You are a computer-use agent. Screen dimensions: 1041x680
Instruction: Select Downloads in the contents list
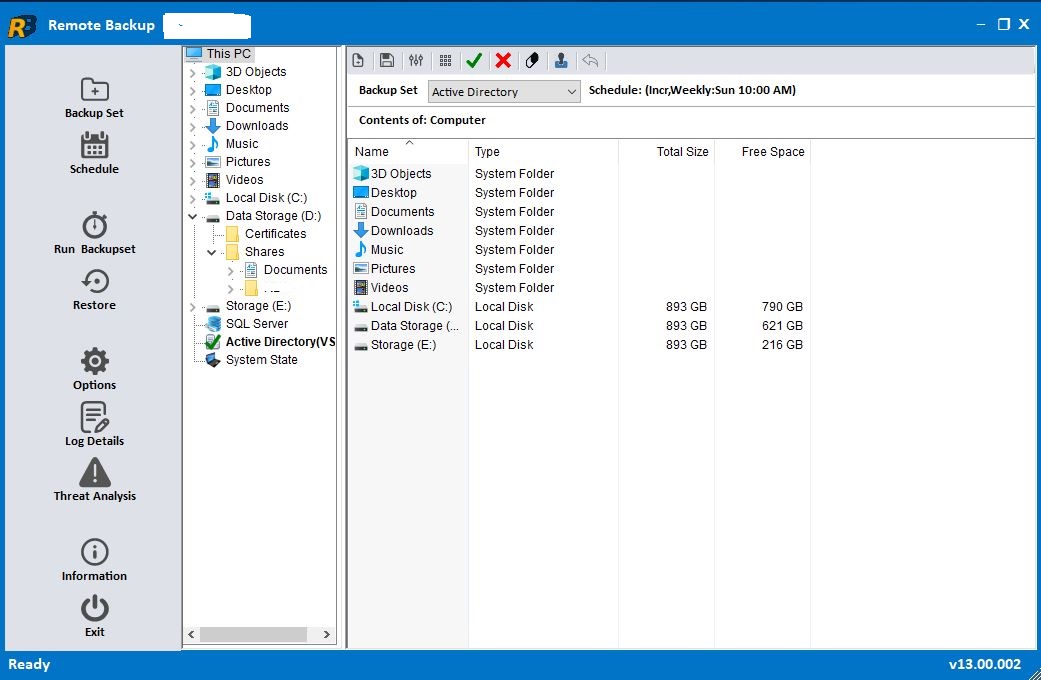point(402,230)
